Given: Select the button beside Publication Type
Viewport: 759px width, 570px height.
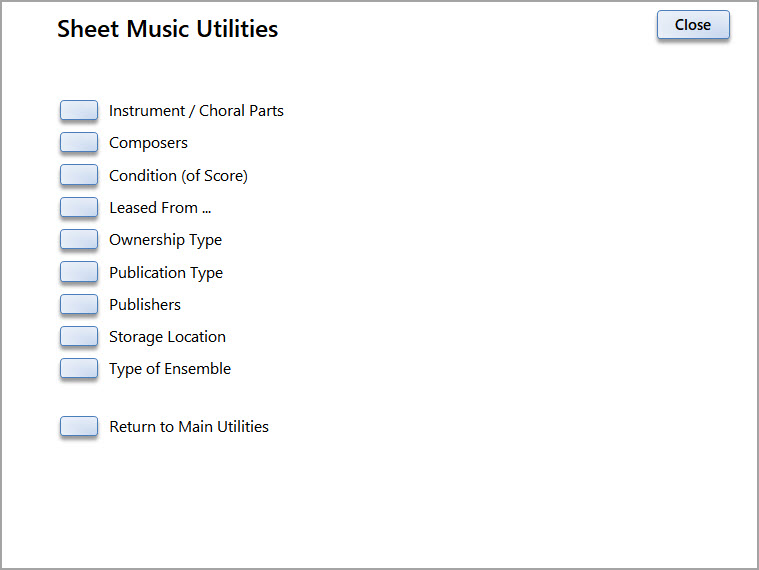Looking at the screenshot, I should [x=79, y=272].
